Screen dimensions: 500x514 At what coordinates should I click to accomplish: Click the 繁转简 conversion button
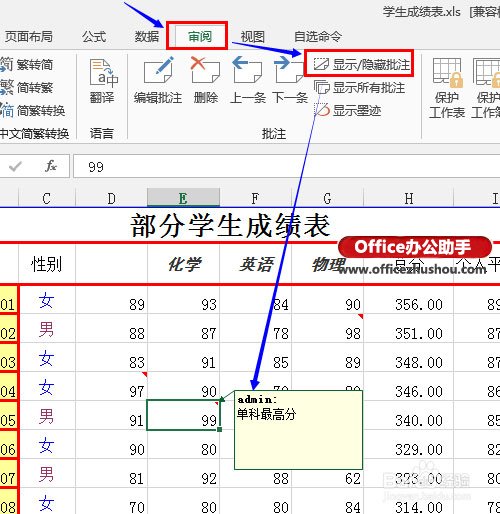[x=27, y=64]
